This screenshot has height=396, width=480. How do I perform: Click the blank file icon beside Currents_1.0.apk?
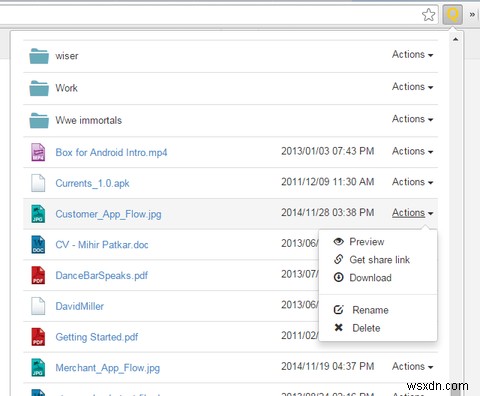38,183
